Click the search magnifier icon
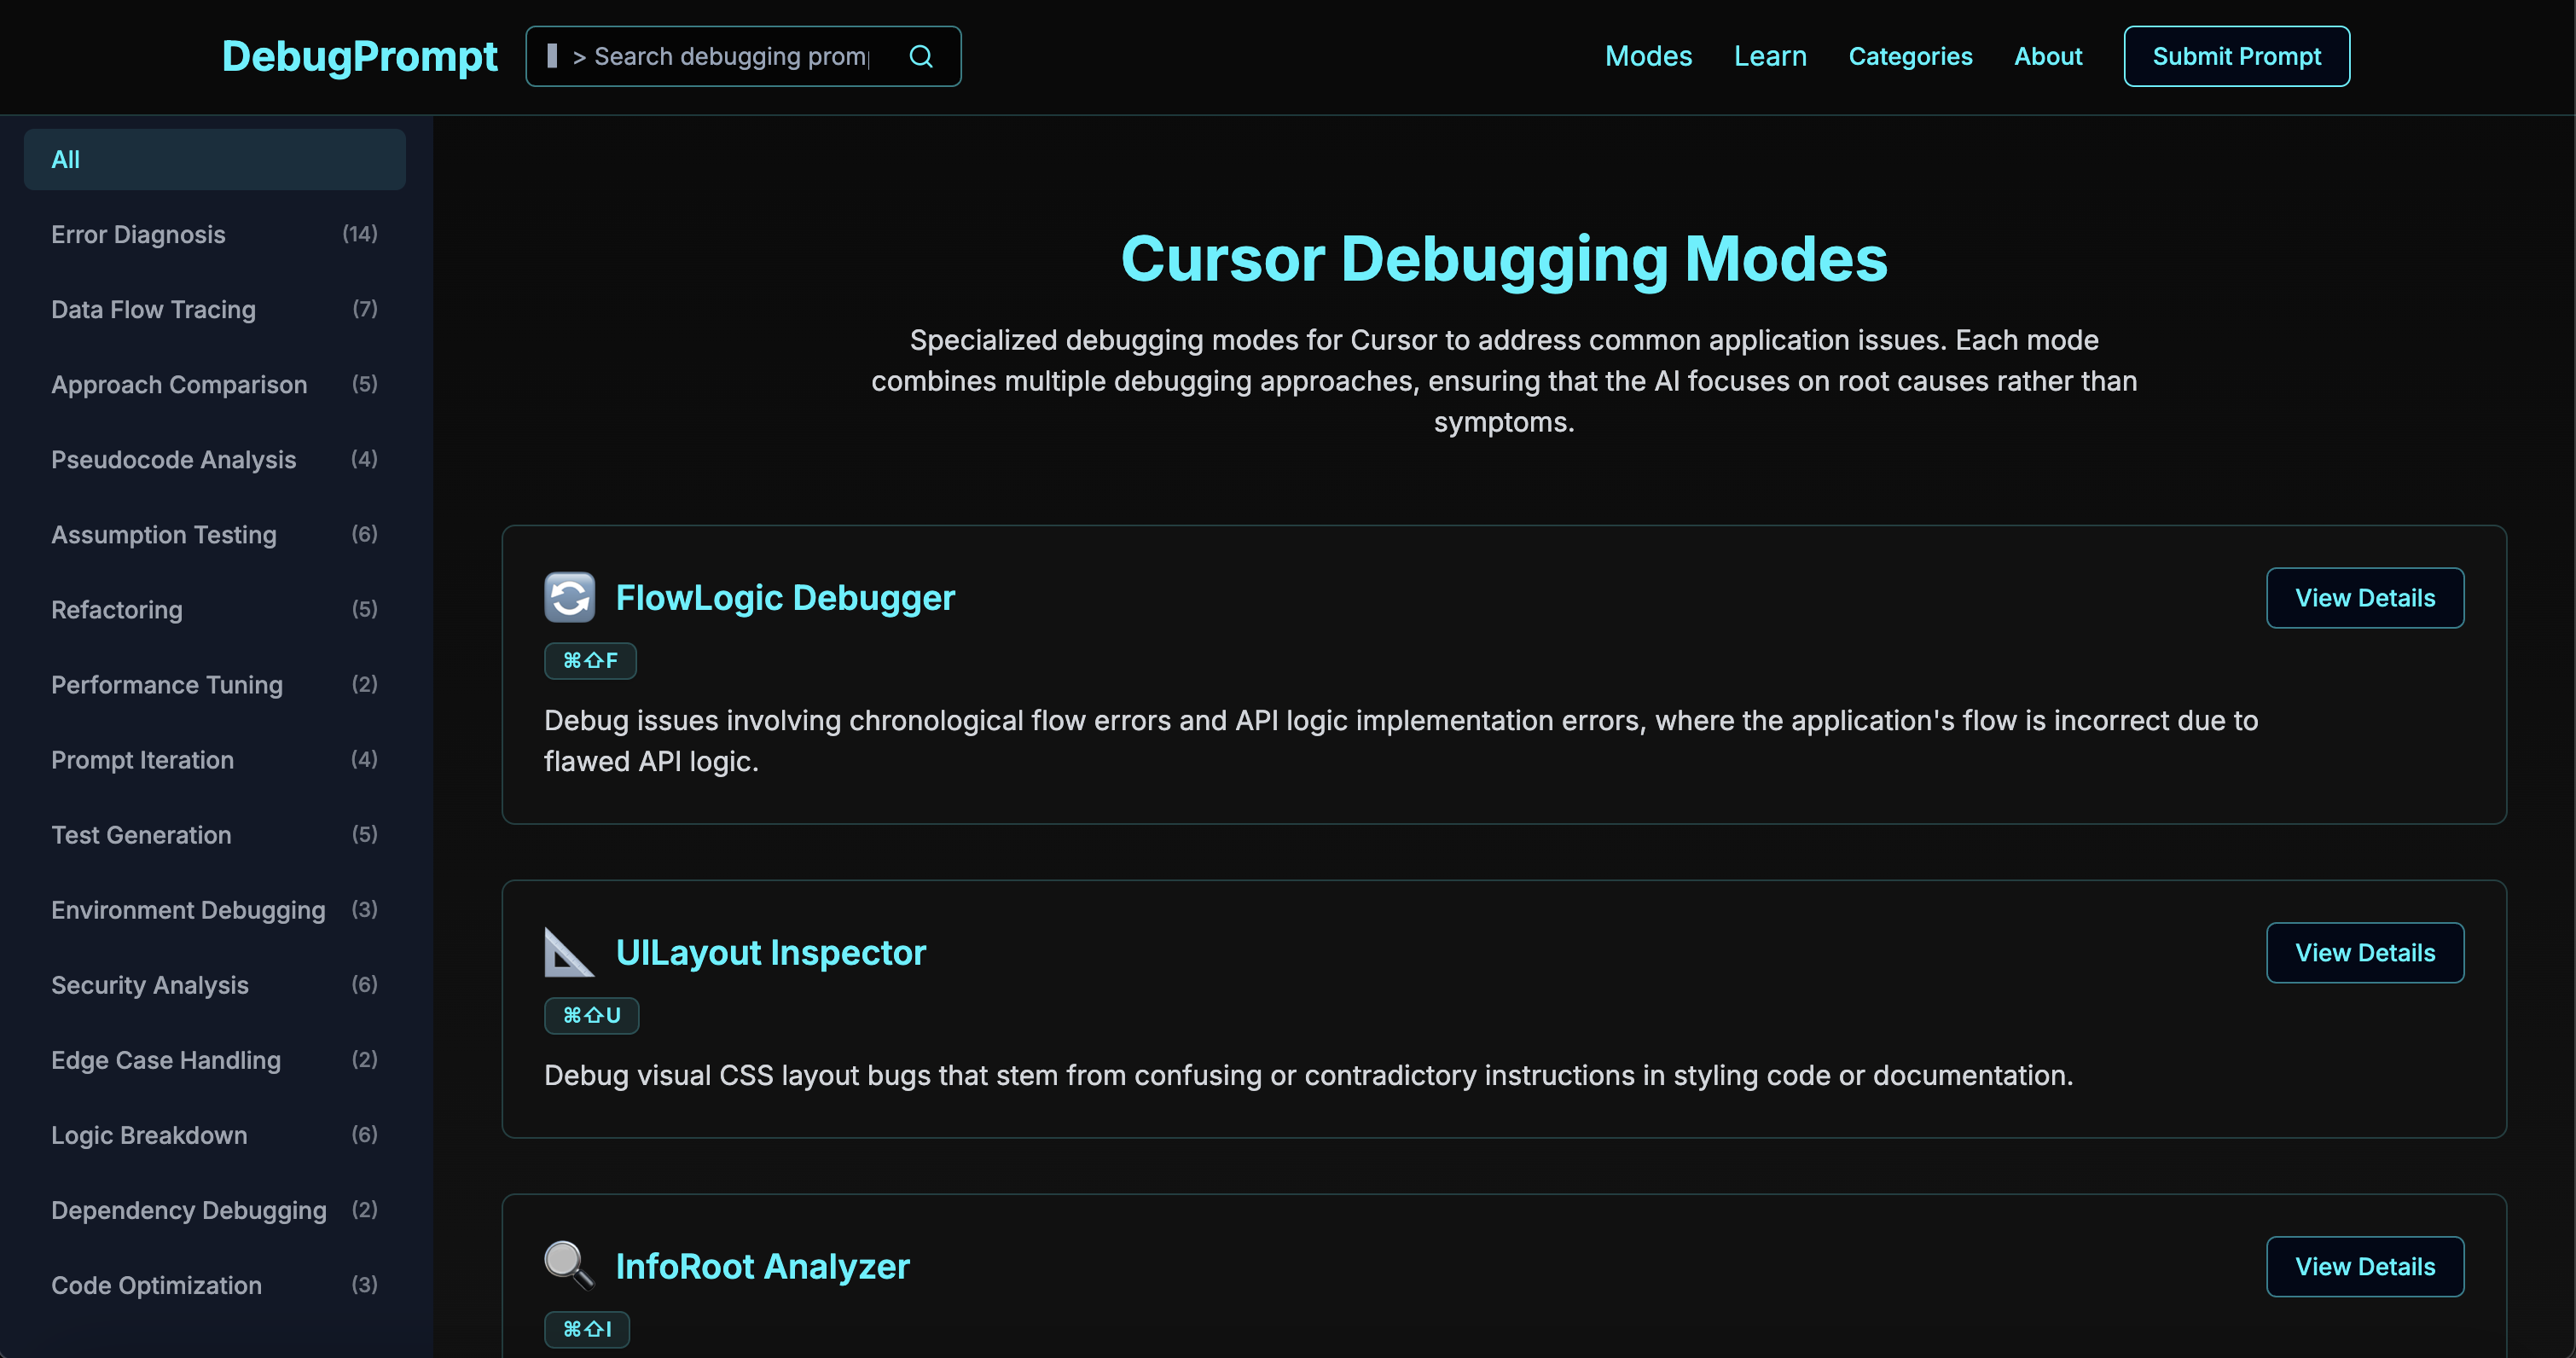 [x=920, y=57]
